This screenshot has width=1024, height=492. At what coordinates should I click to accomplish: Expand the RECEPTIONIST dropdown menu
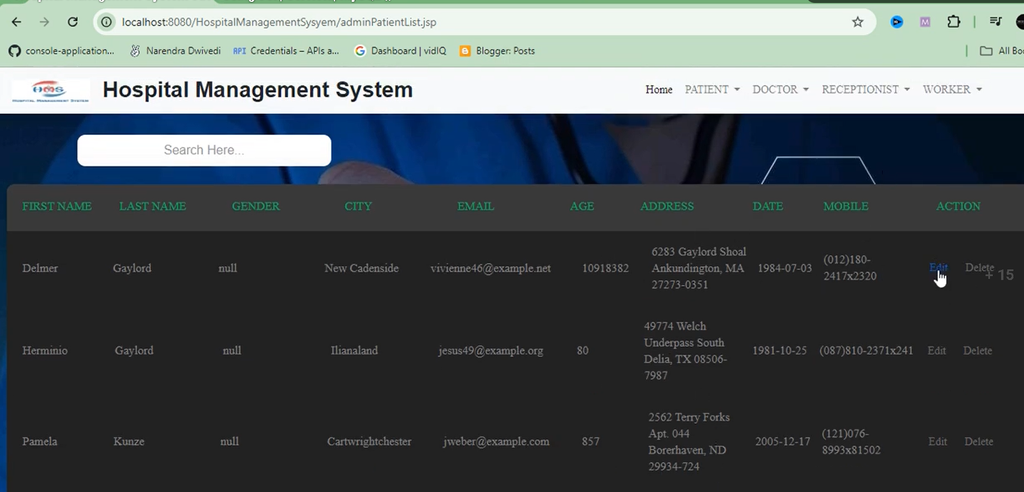[x=865, y=90]
